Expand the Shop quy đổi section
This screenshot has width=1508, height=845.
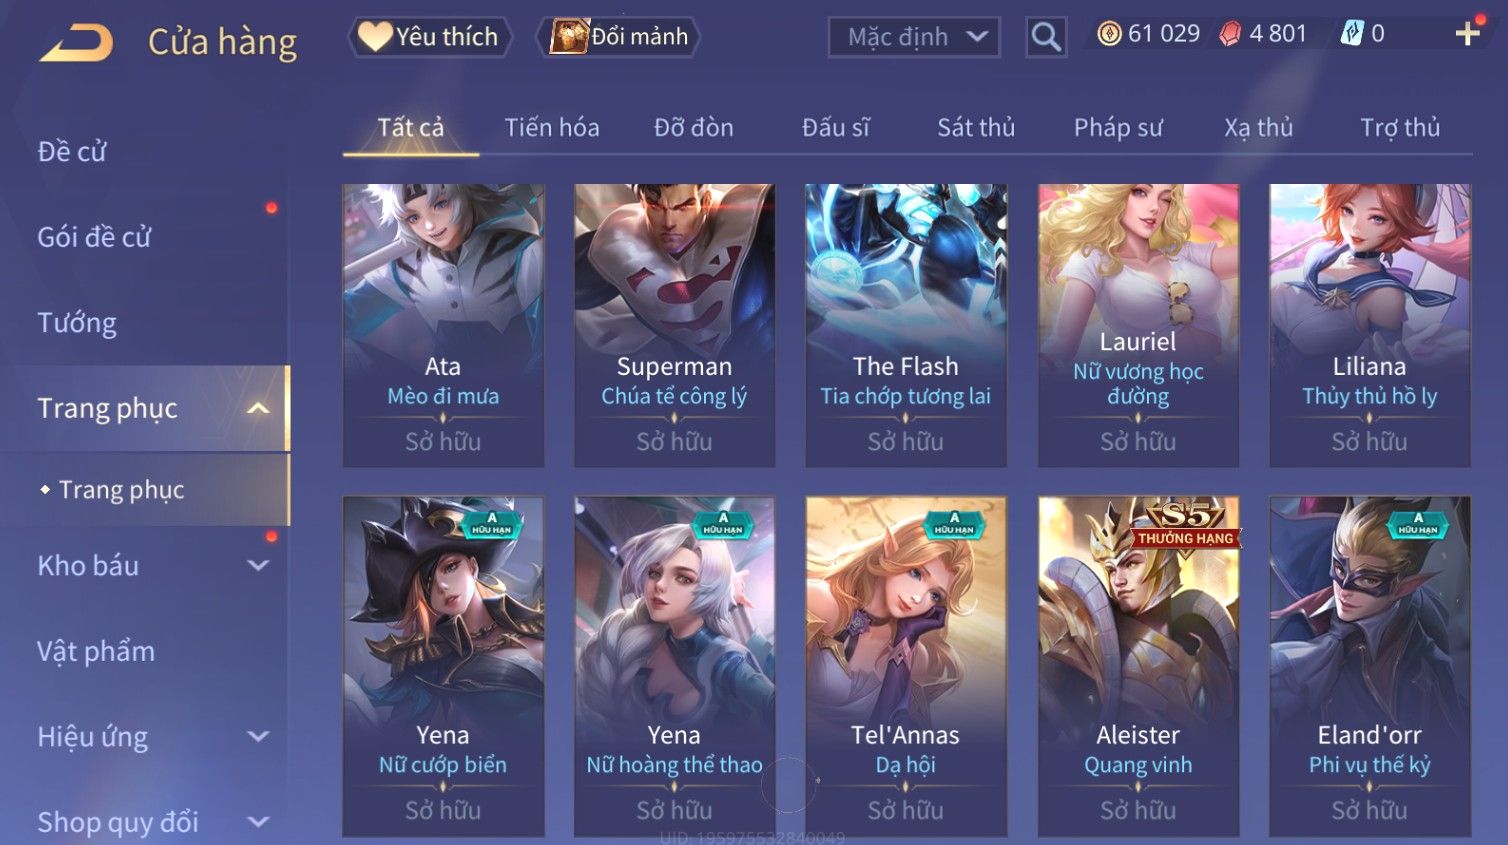[258, 822]
